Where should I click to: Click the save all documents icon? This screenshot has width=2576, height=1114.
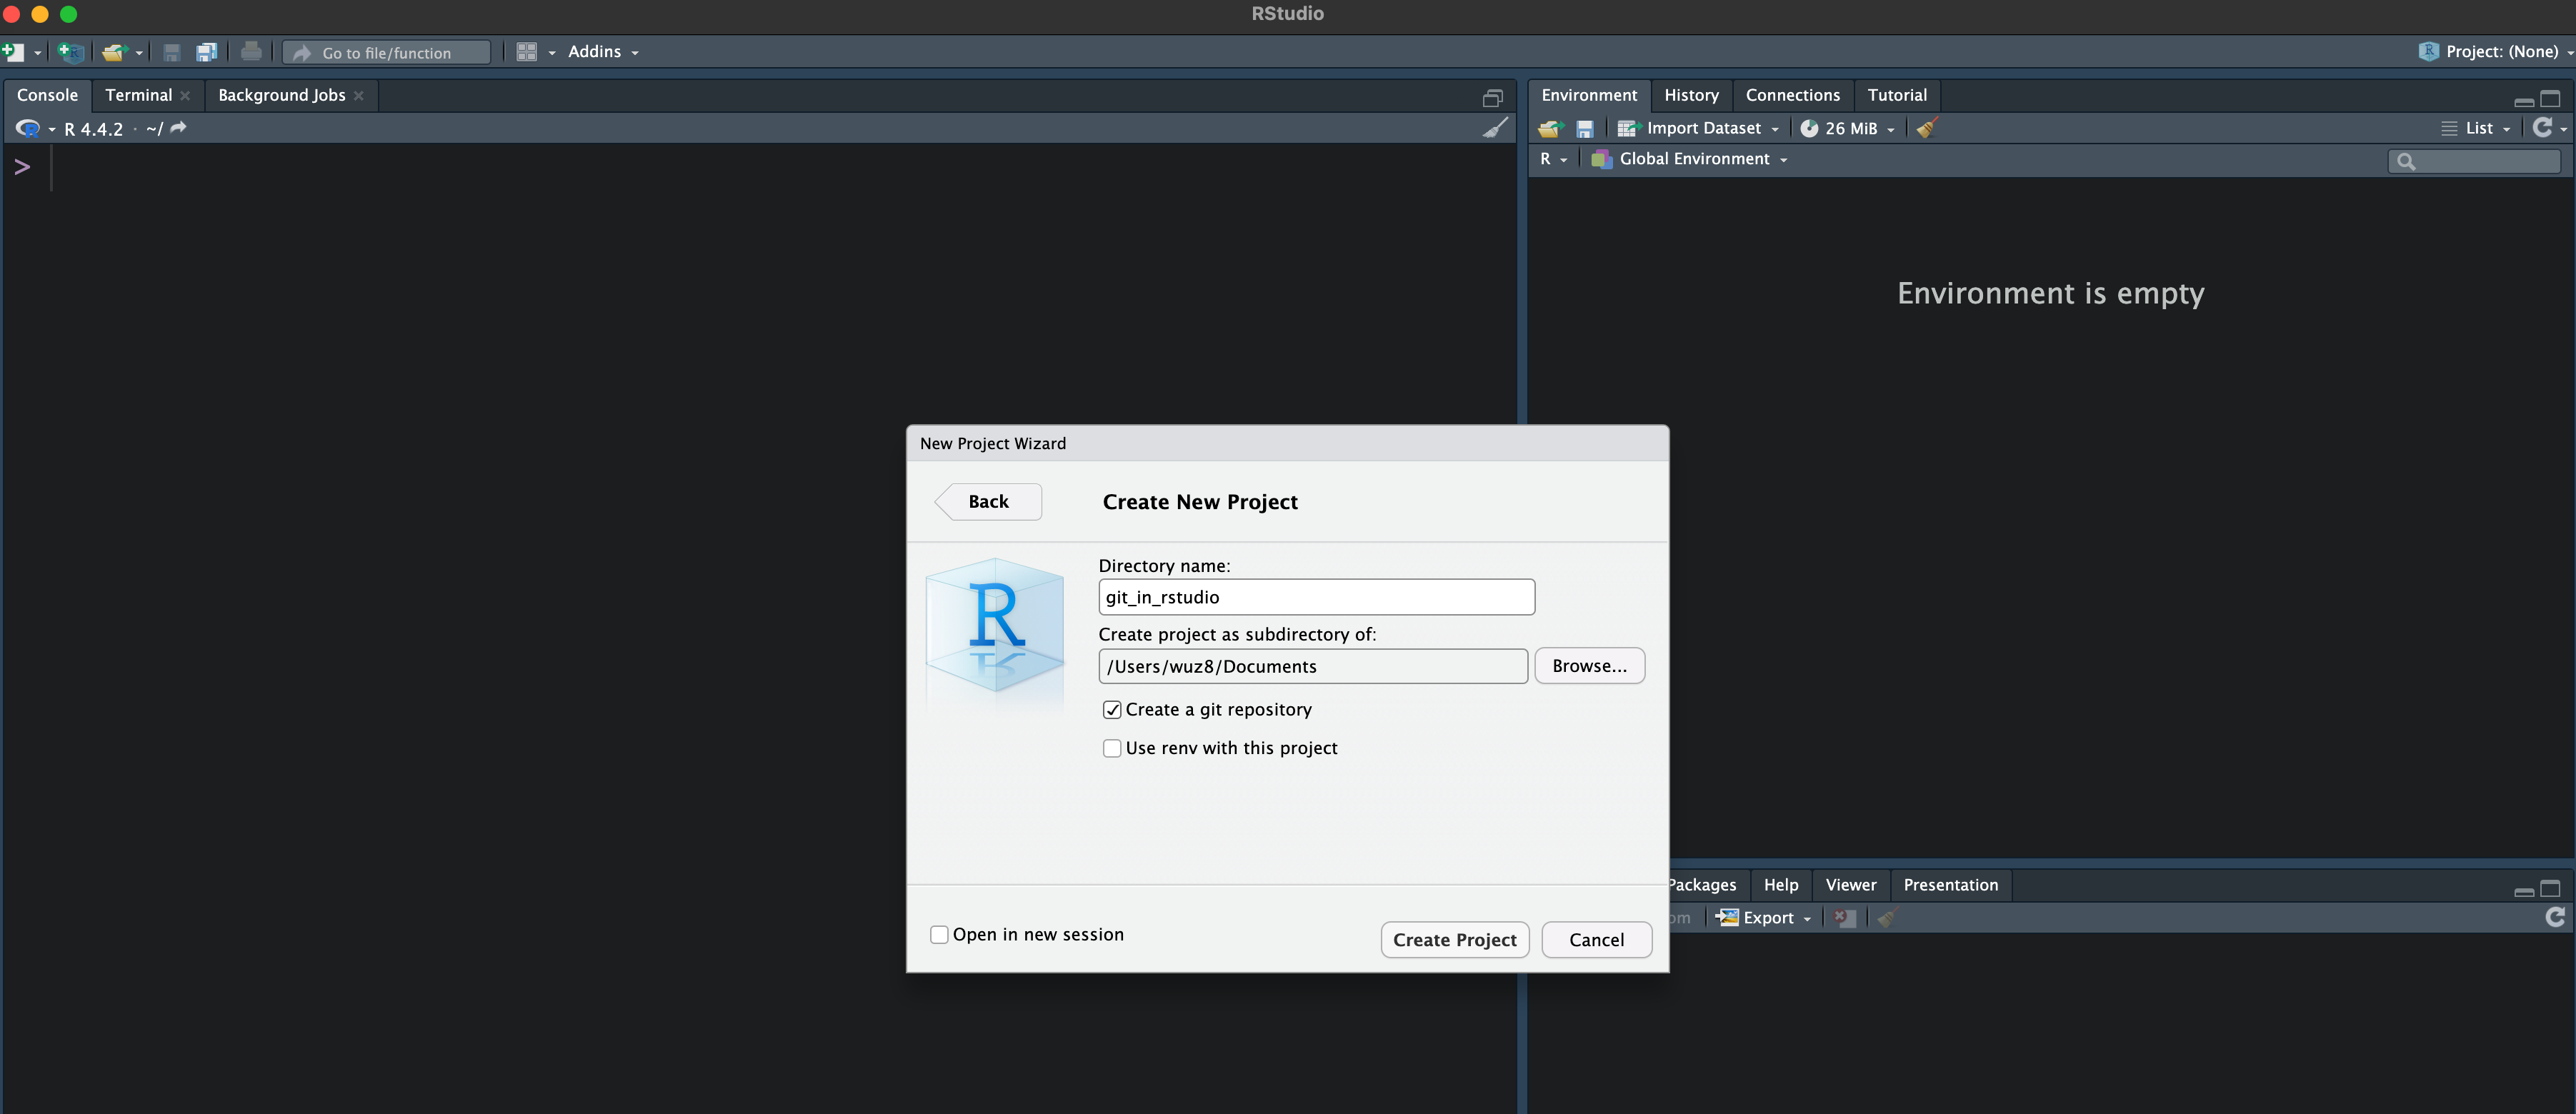click(x=207, y=52)
